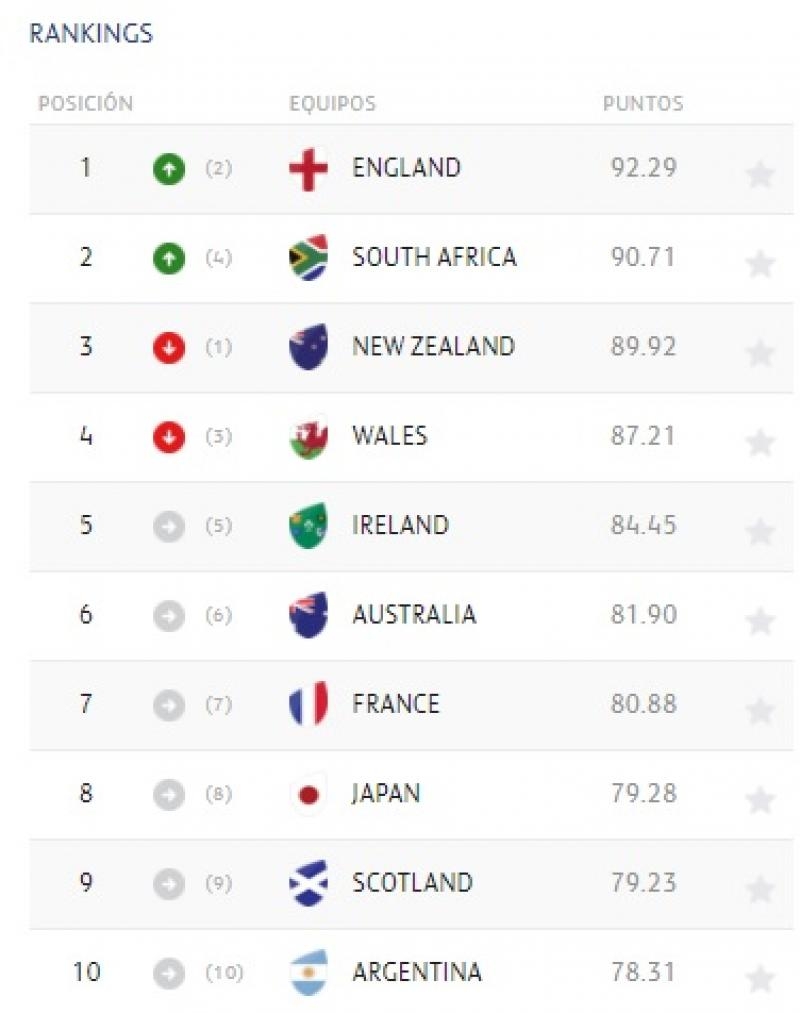Click the New Zealand flag icon

tap(308, 347)
